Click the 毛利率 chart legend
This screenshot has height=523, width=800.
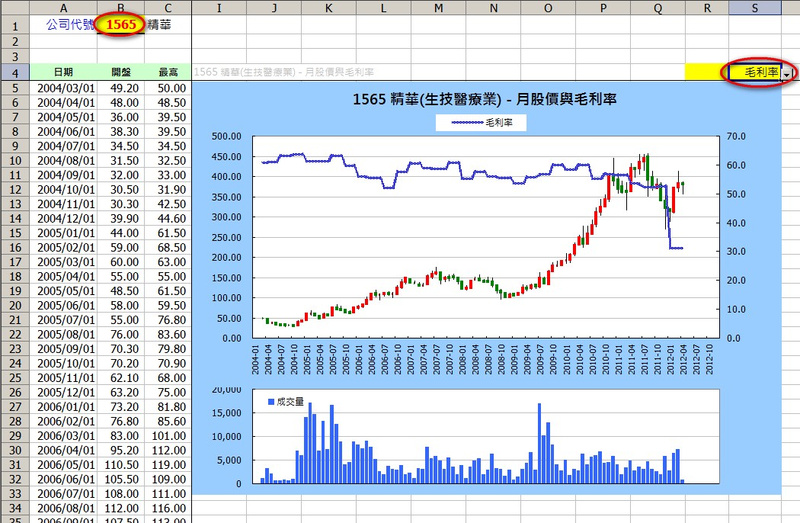coord(481,122)
